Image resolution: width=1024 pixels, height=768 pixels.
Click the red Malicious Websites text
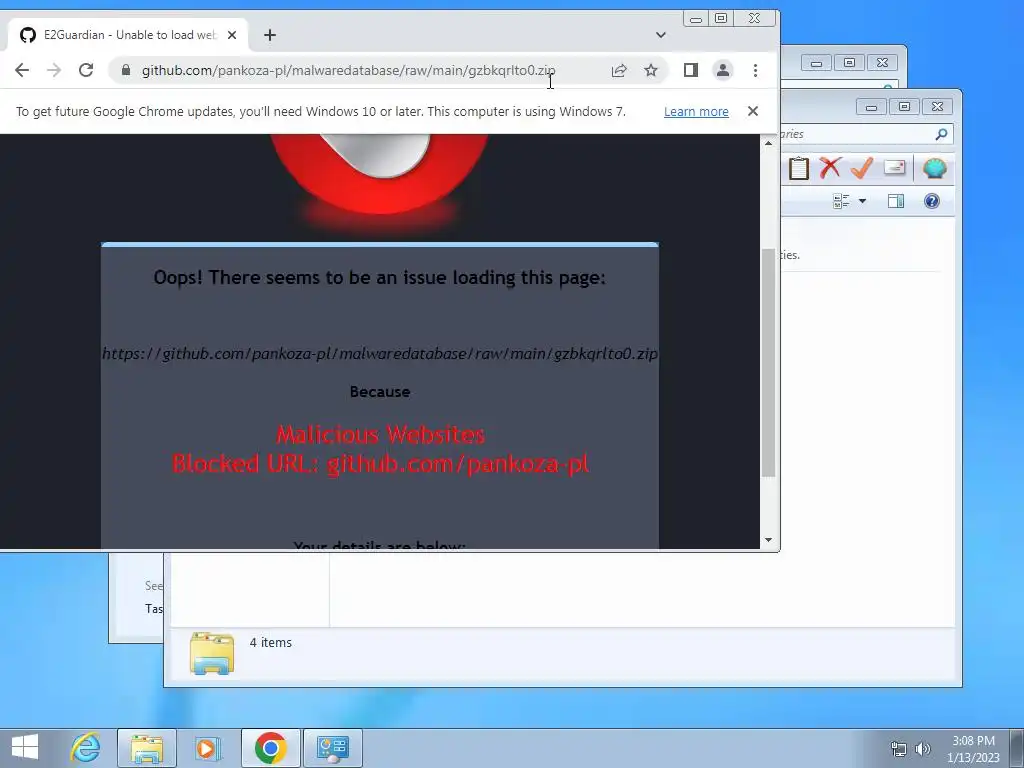click(x=380, y=434)
